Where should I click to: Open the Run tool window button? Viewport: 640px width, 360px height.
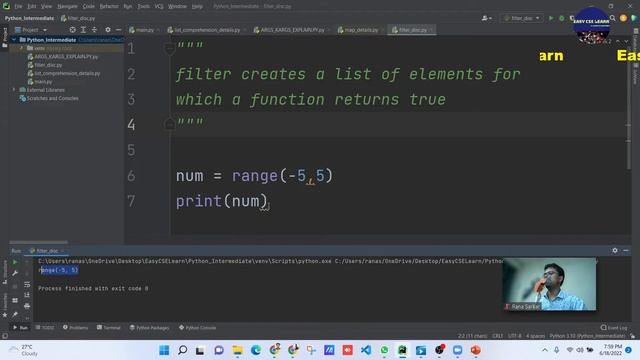pos(20,327)
